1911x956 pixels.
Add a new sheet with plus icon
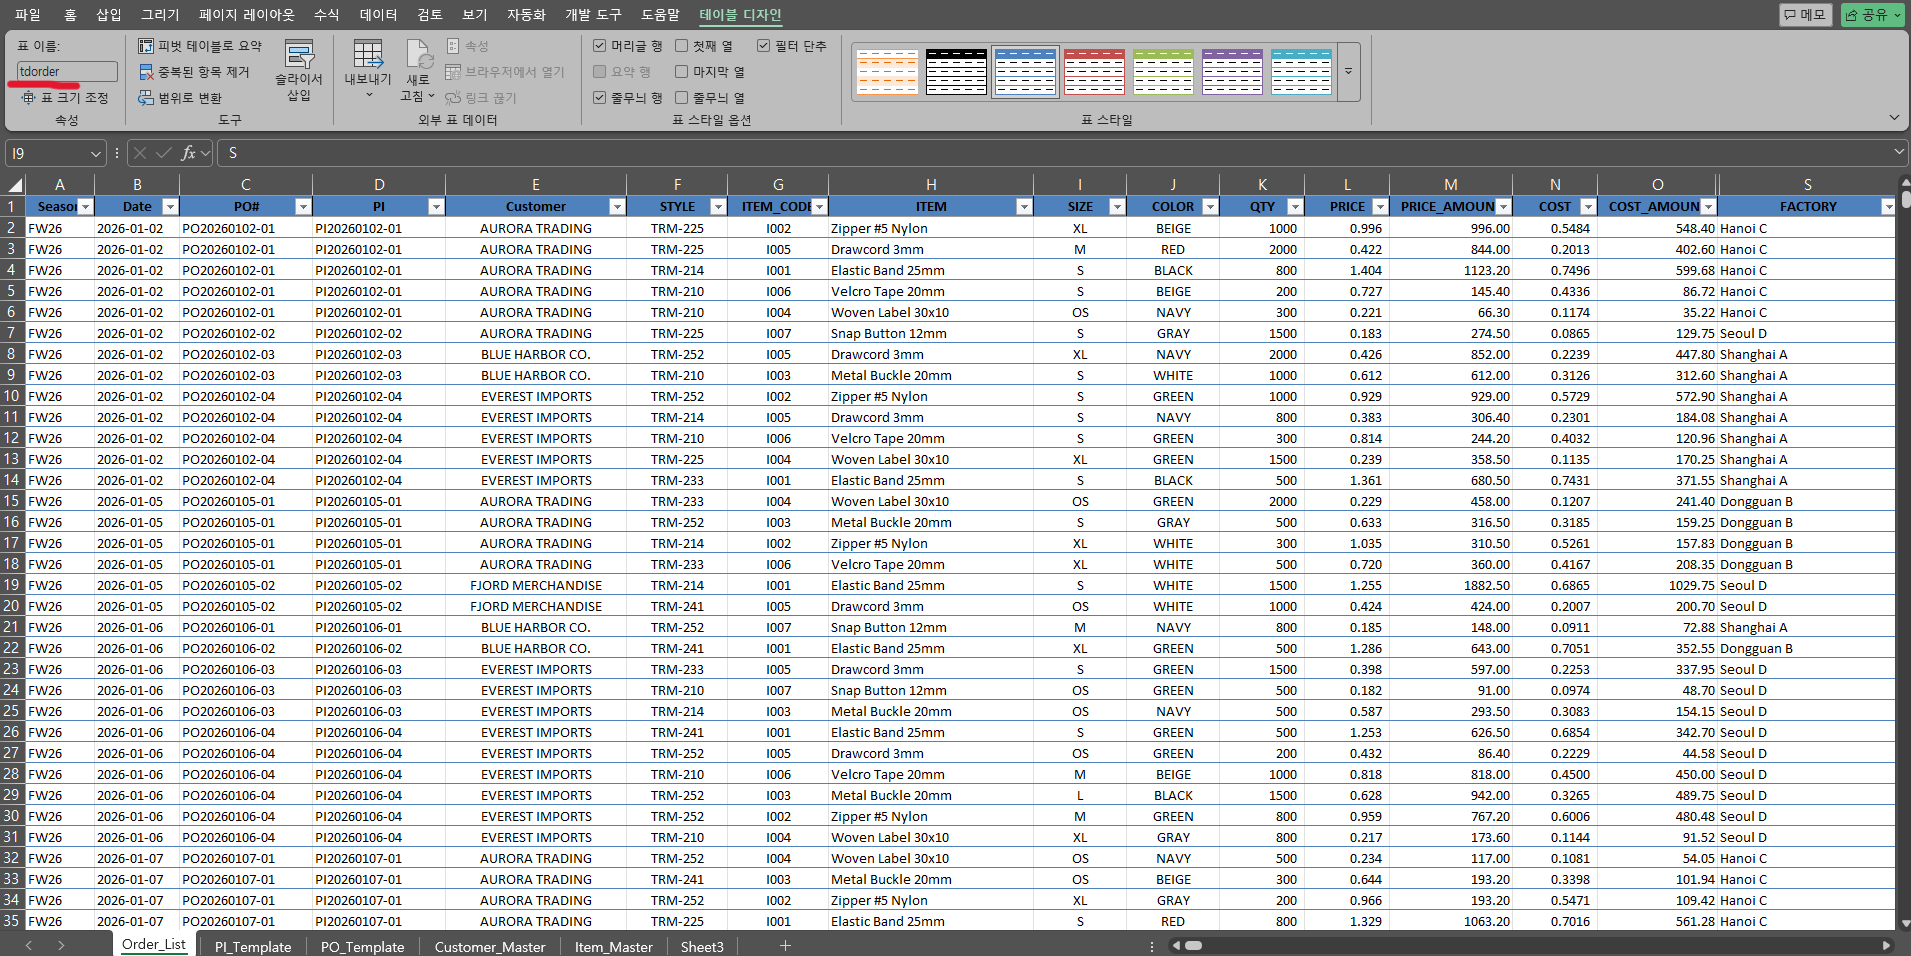tap(785, 946)
